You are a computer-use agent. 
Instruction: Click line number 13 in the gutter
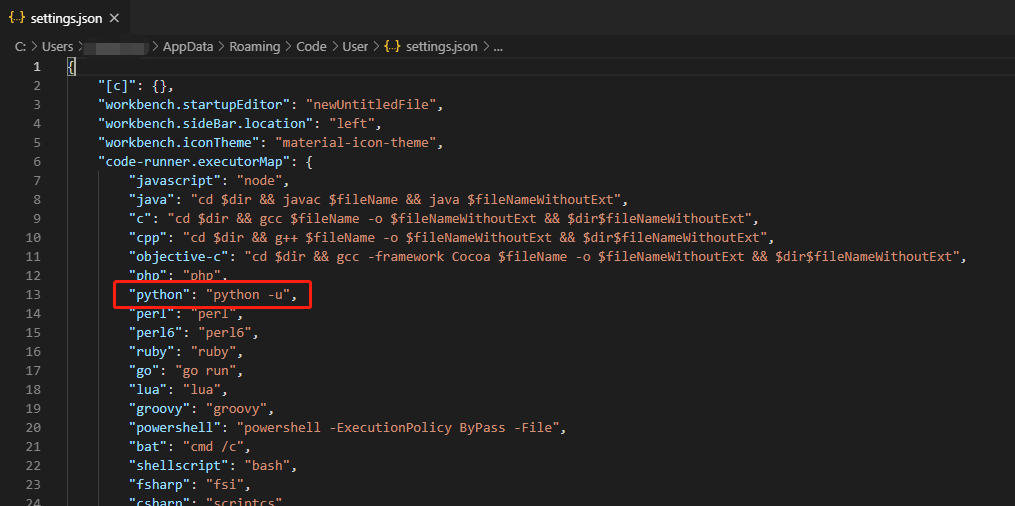coord(34,294)
